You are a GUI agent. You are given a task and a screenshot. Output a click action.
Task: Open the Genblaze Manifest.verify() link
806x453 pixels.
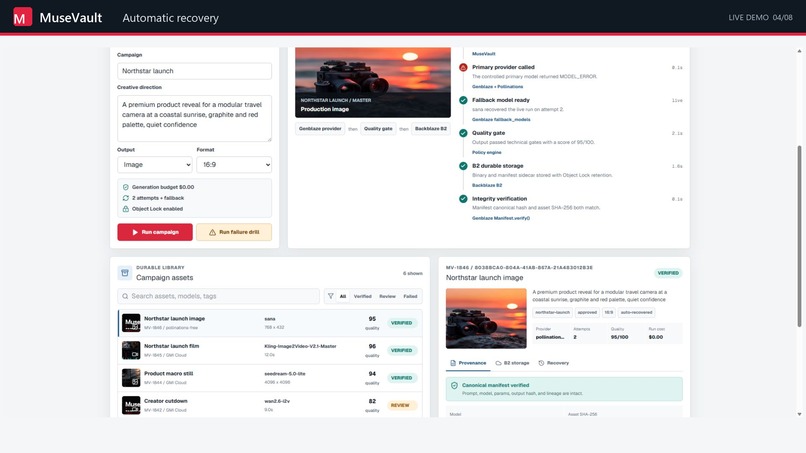point(501,218)
